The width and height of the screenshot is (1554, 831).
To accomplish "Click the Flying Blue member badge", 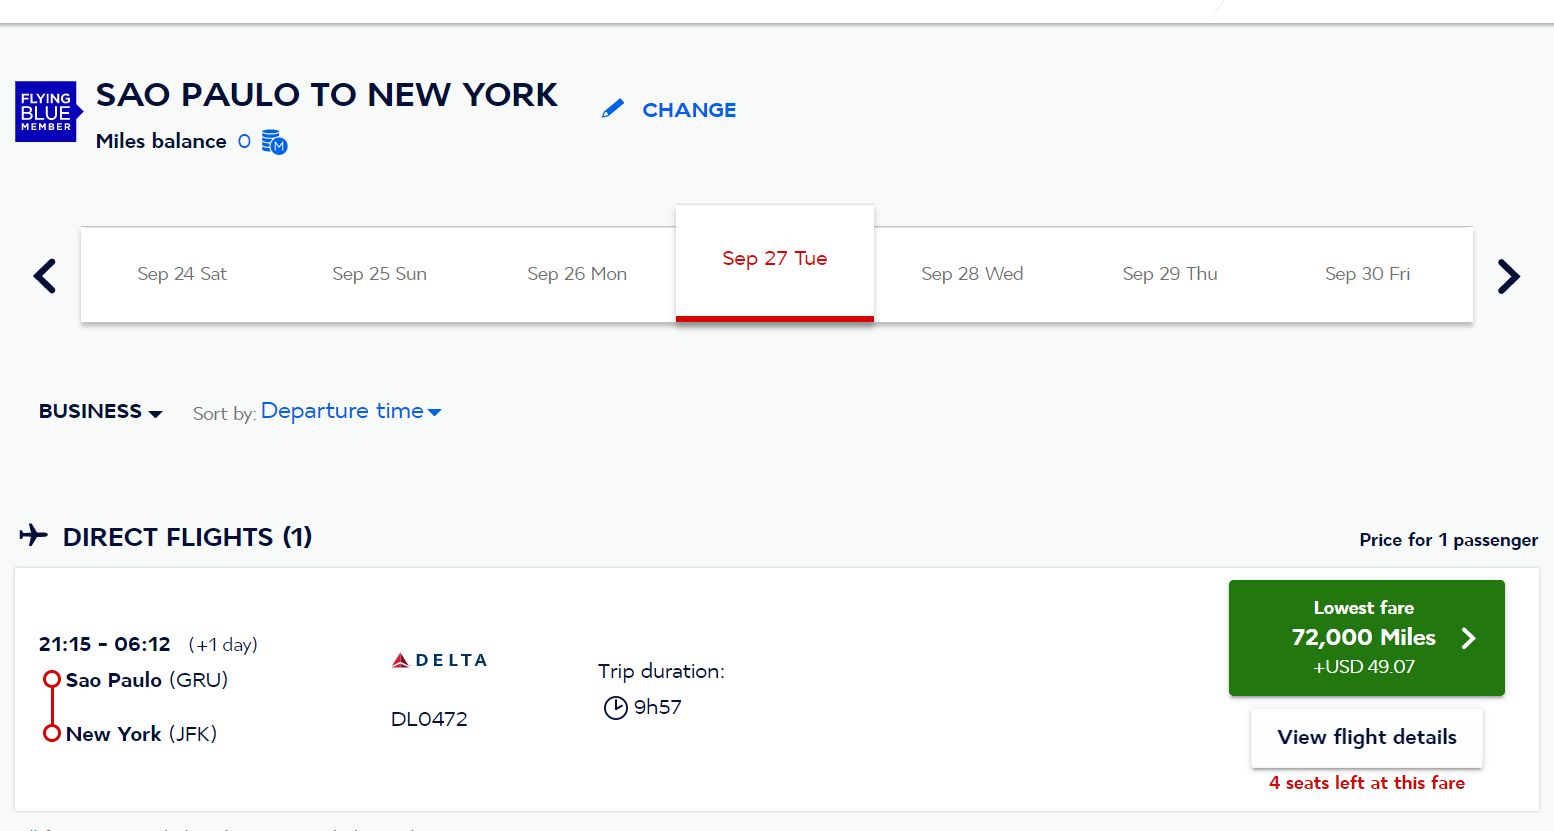I will coord(47,111).
